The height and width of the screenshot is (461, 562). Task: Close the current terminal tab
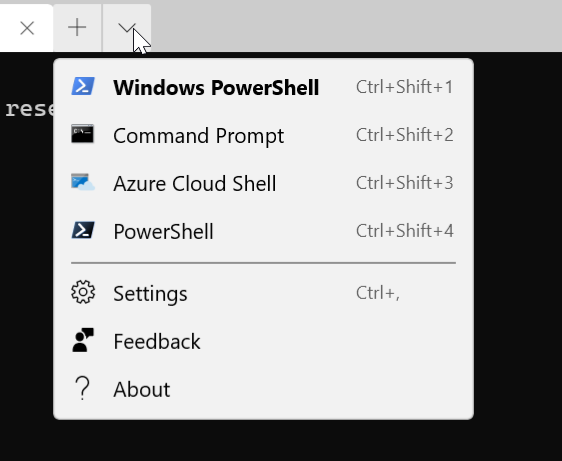pos(27,28)
